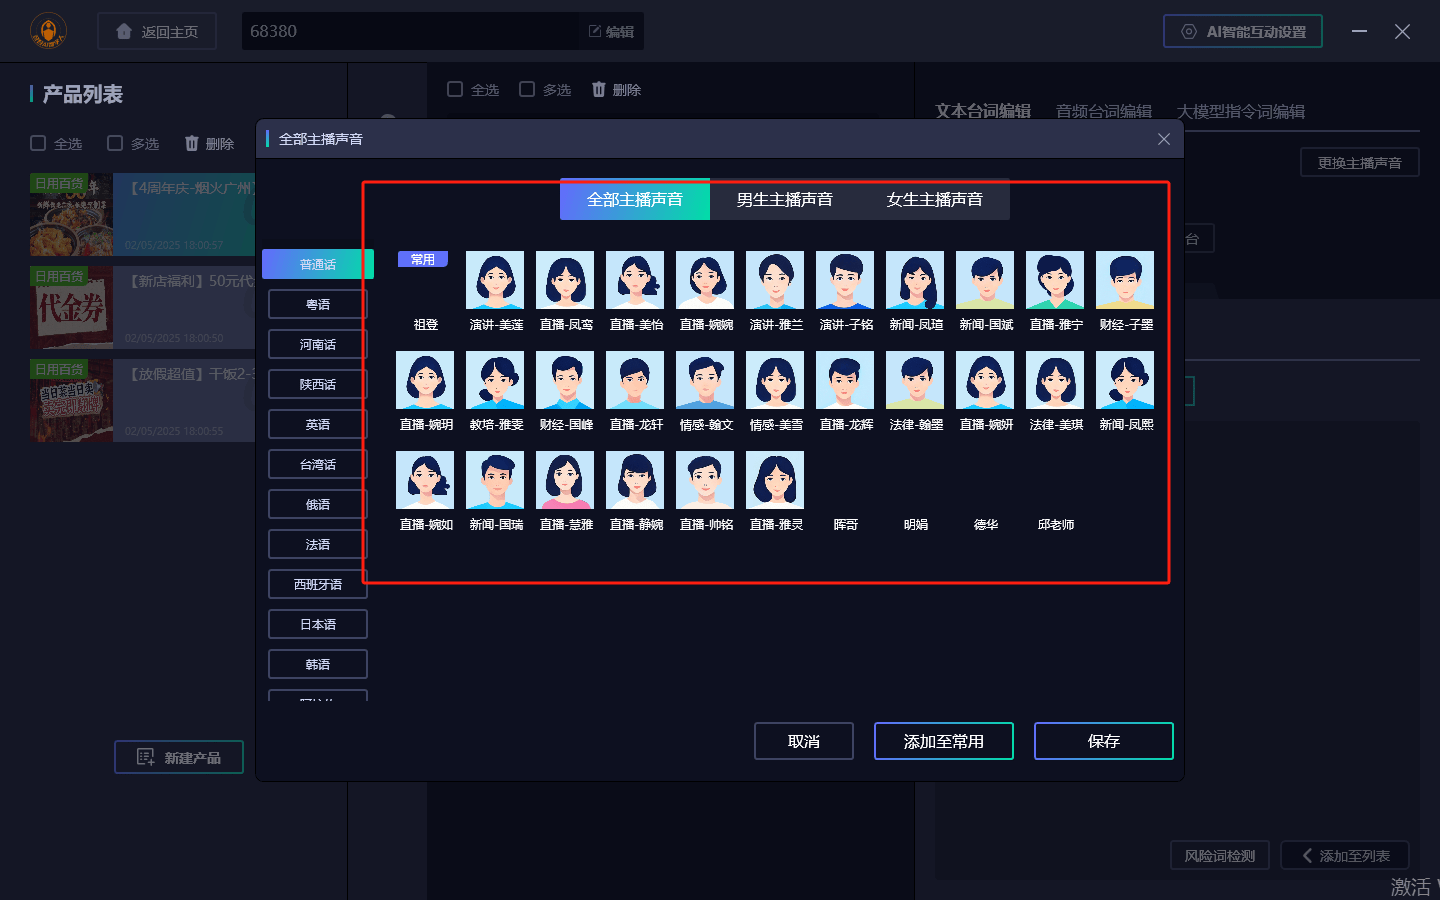The width and height of the screenshot is (1440, 900).
Task: Choose the 直播-凤鸾 anchor avatar
Action: click(x=565, y=280)
